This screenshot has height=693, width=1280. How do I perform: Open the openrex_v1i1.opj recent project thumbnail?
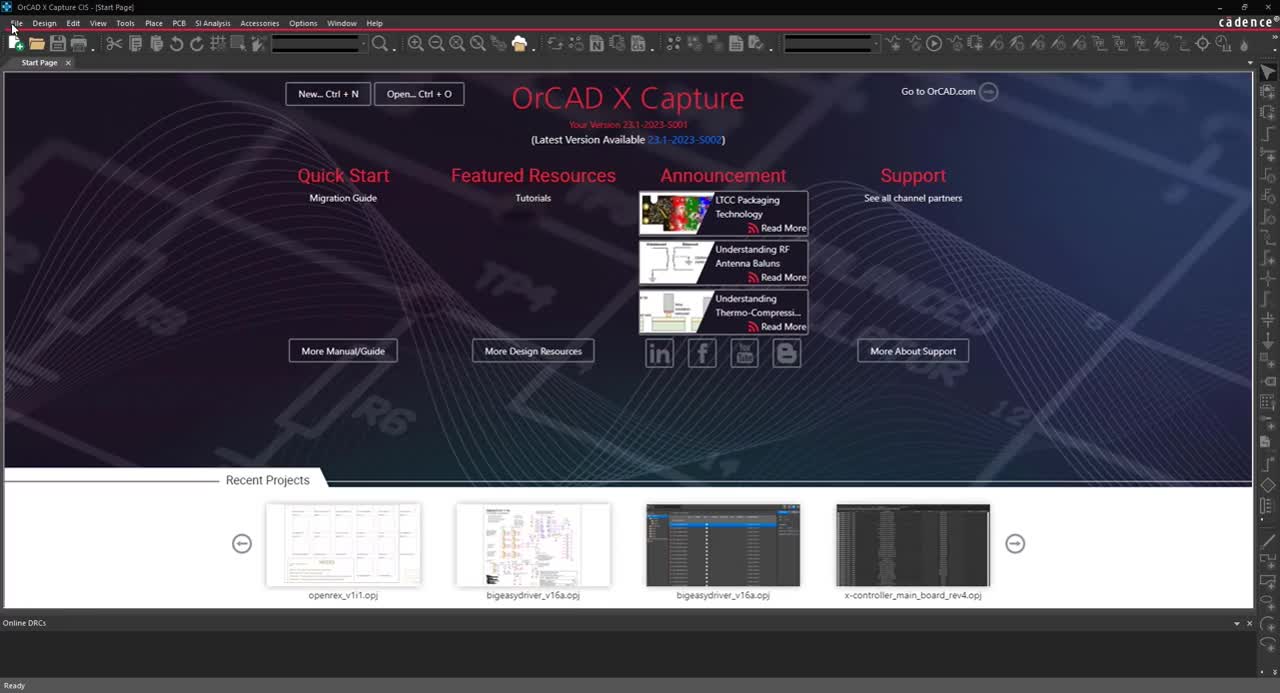point(343,544)
